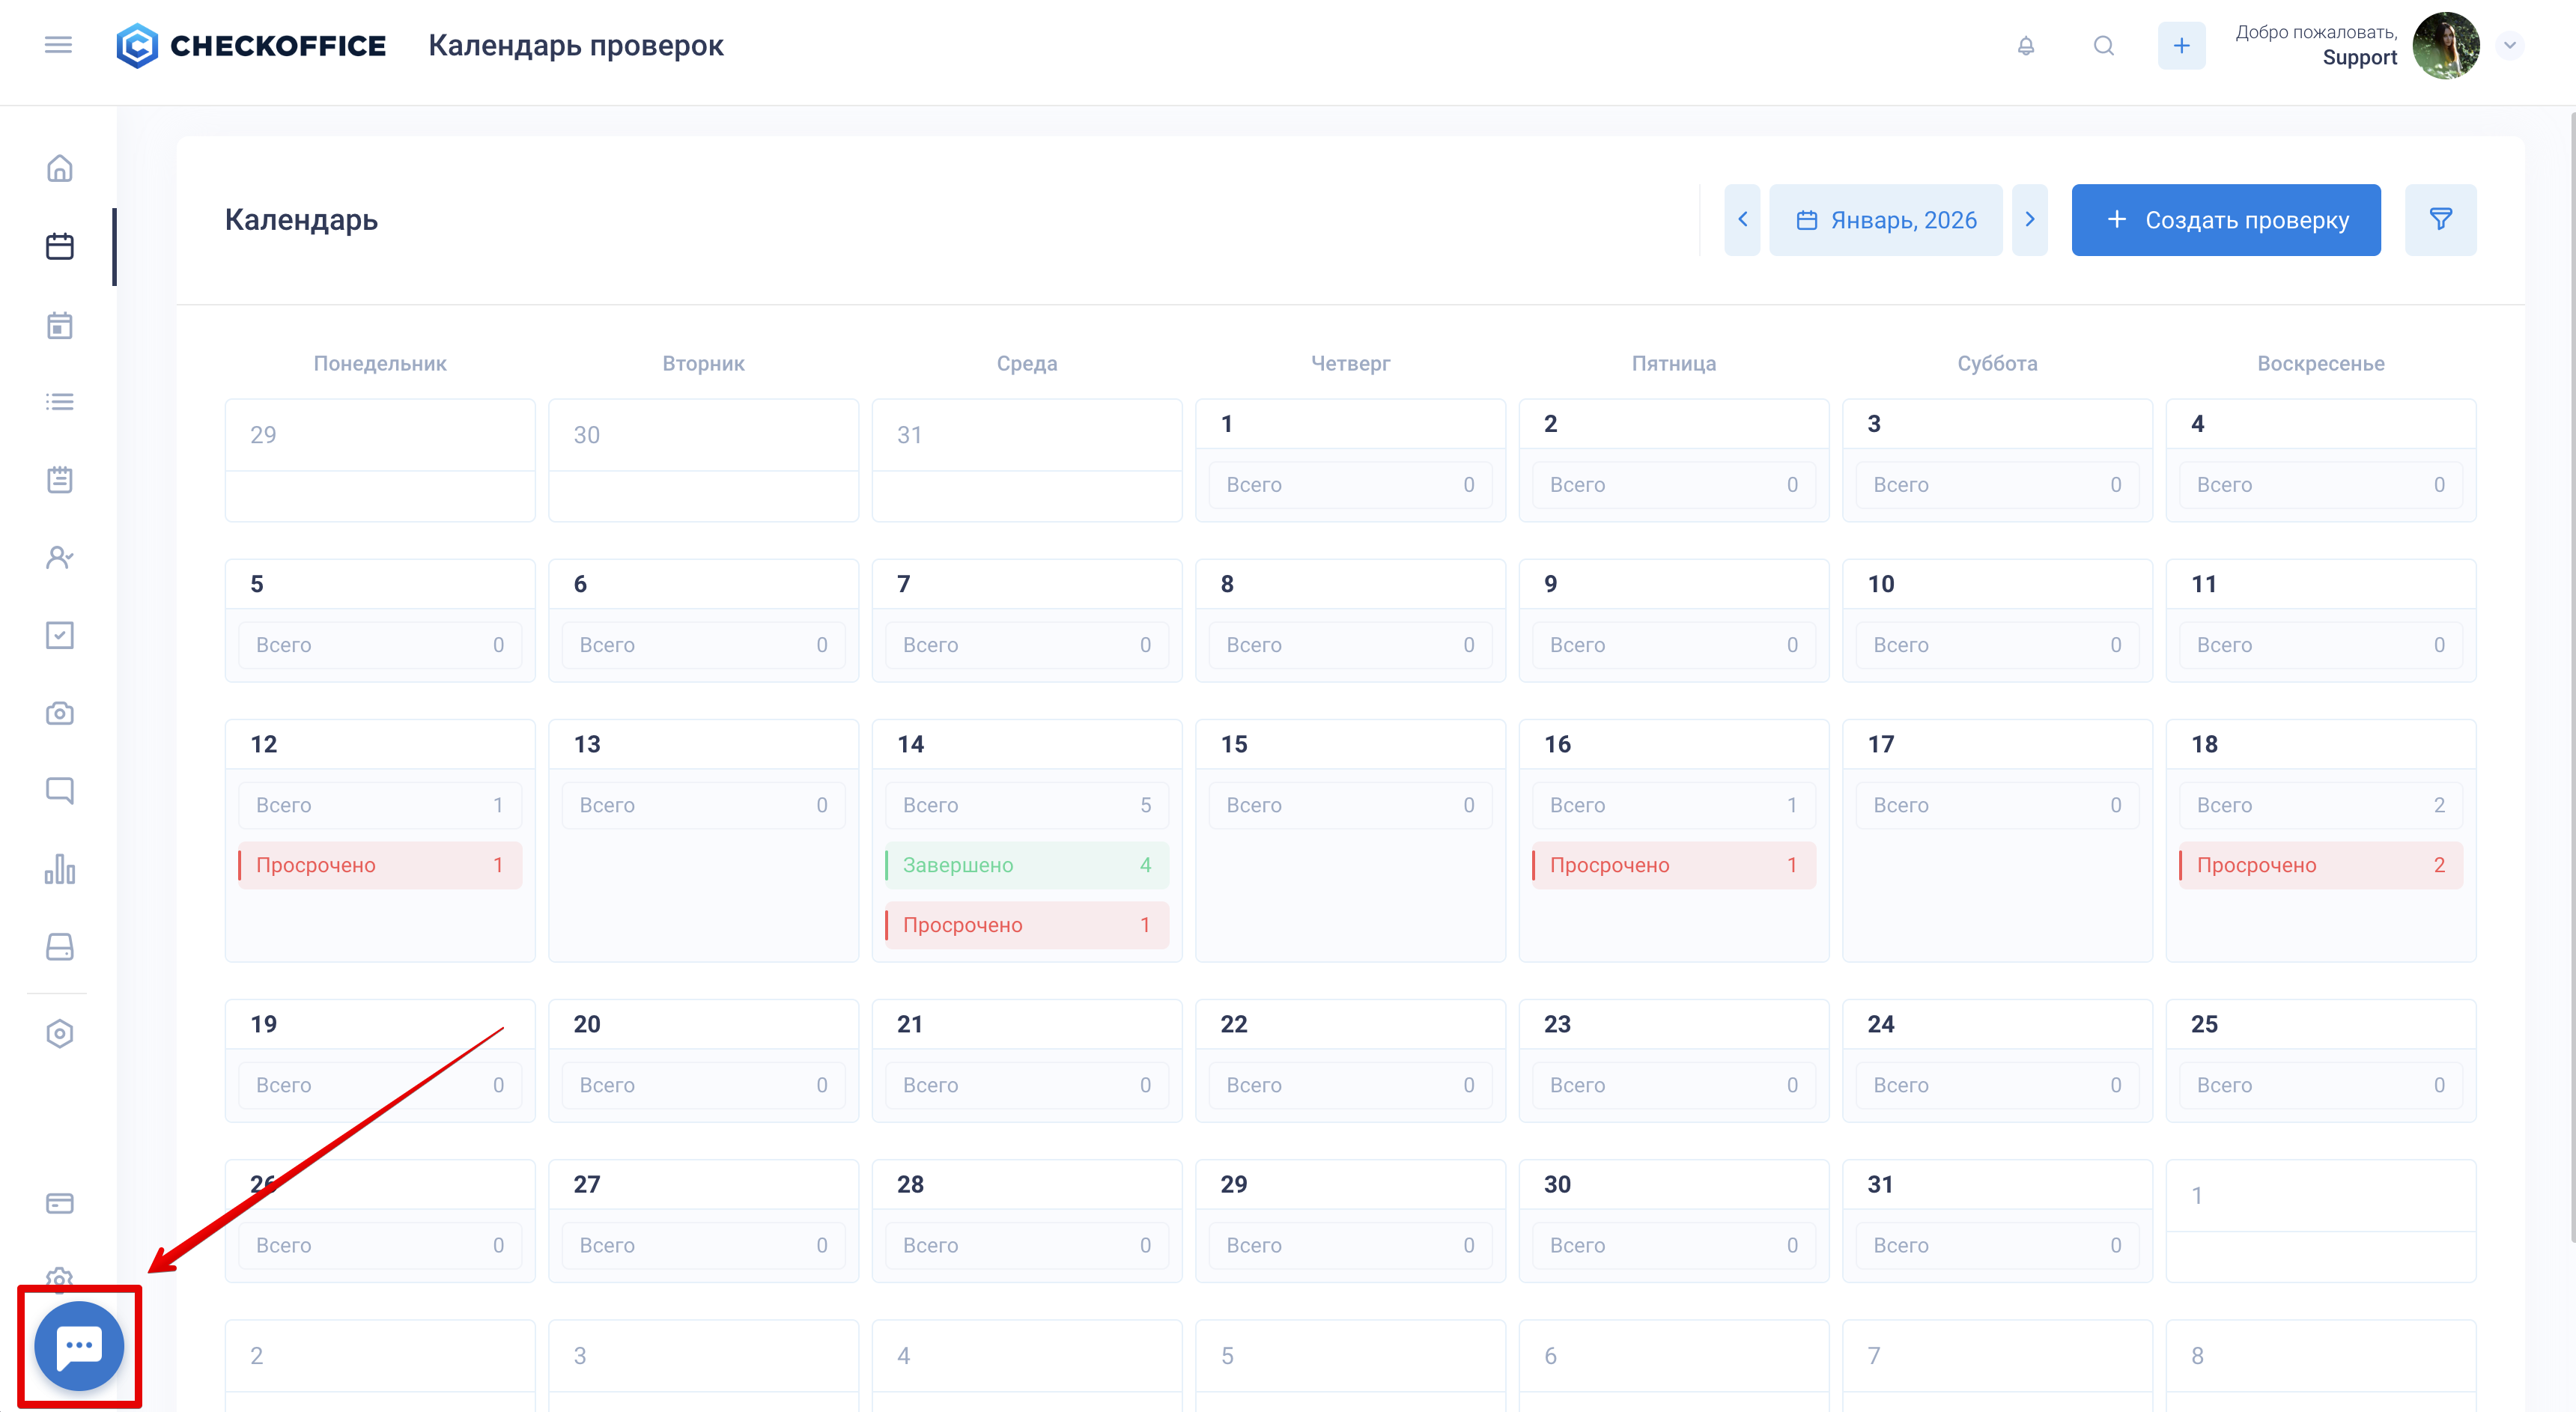
Task: Click the user check sidebar icon
Action: pyautogui.click(x=60, y=557)
